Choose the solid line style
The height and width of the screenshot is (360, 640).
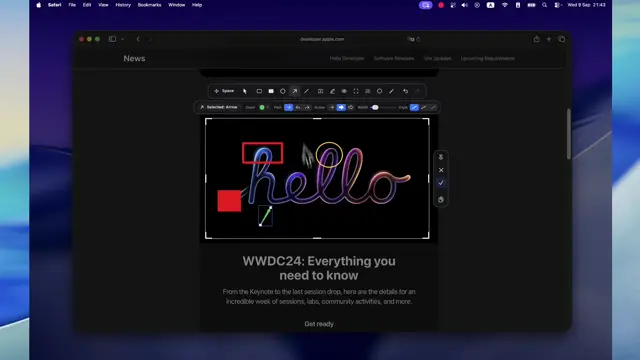(x=414, y=107)
